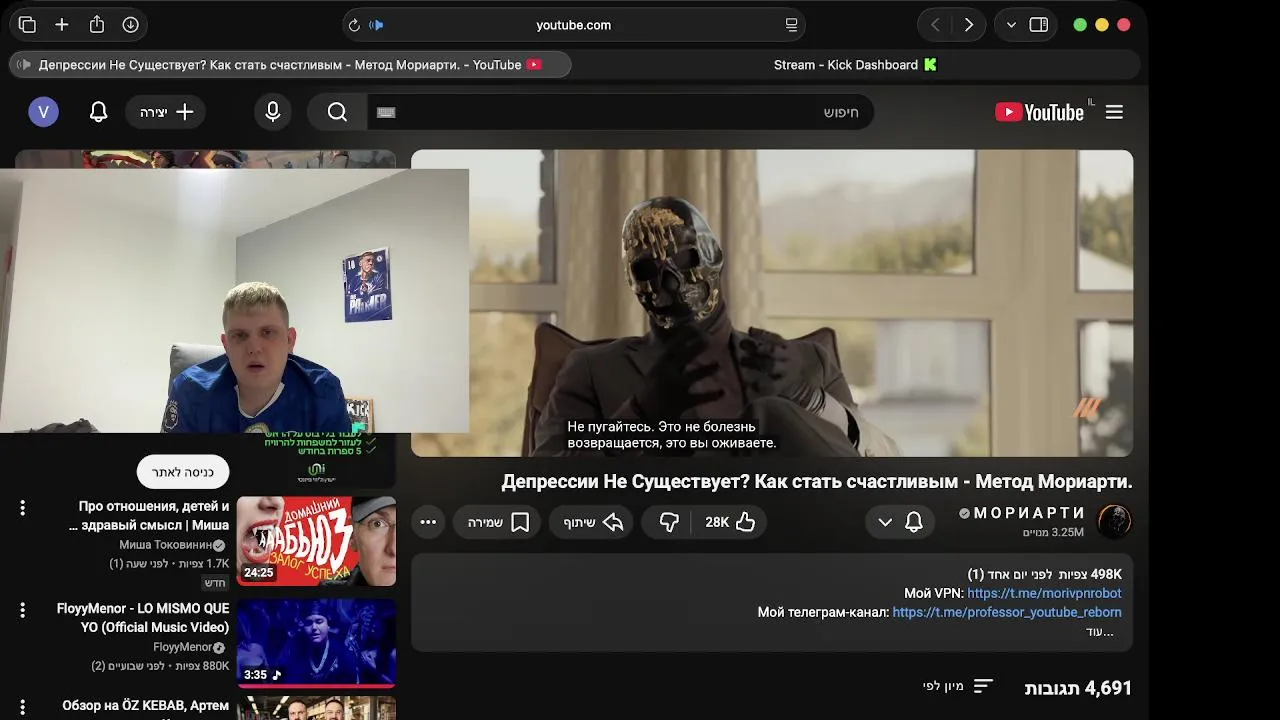The image size is (1280, 720).
Task: Open Safari tab overview icon
Action: (27, 25)
